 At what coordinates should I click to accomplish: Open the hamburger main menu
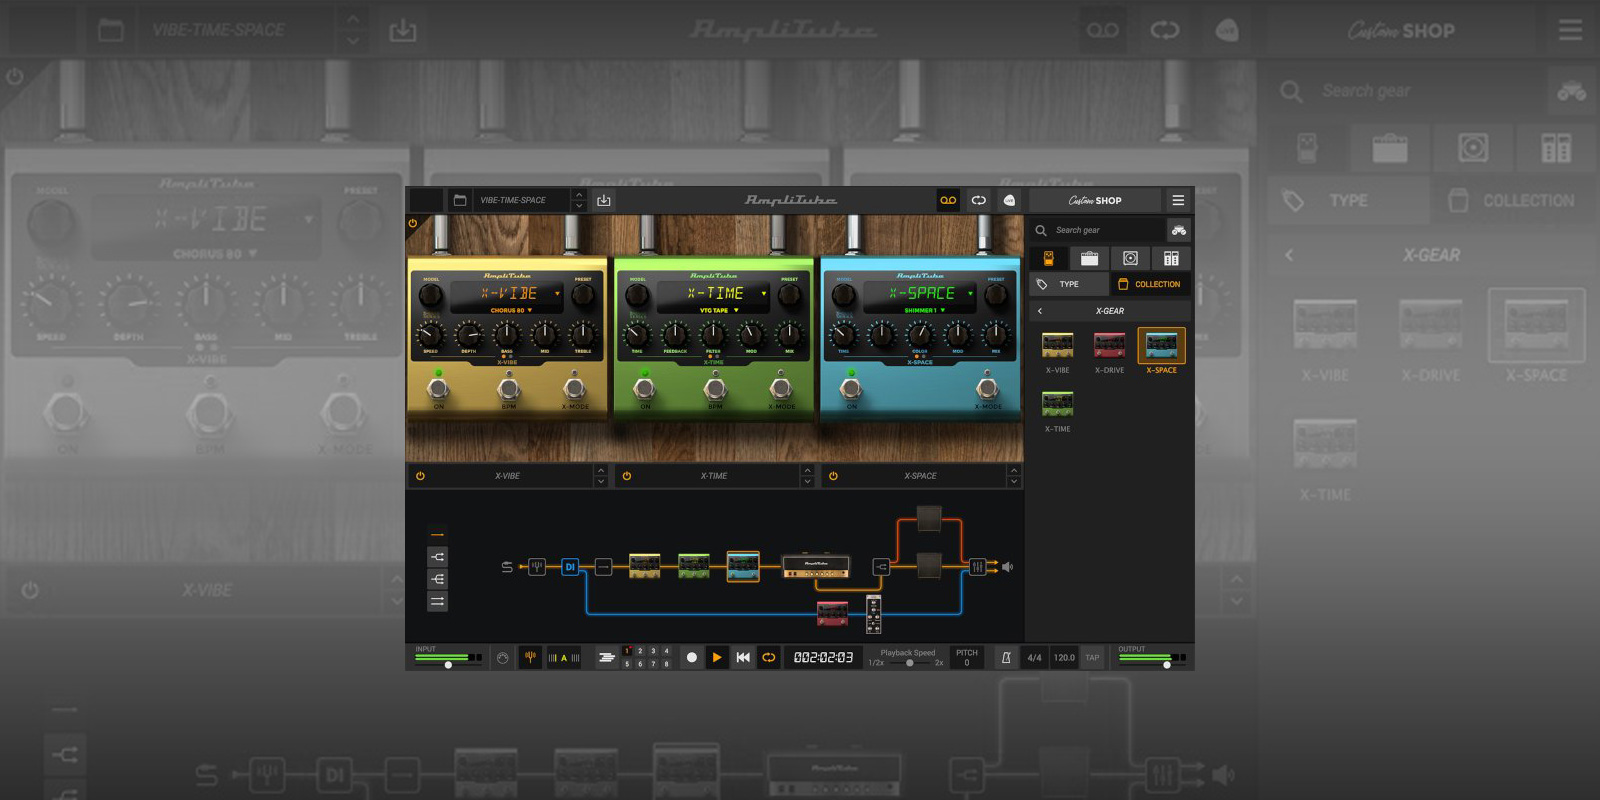pyautogui.click(x=1178, y=200)
